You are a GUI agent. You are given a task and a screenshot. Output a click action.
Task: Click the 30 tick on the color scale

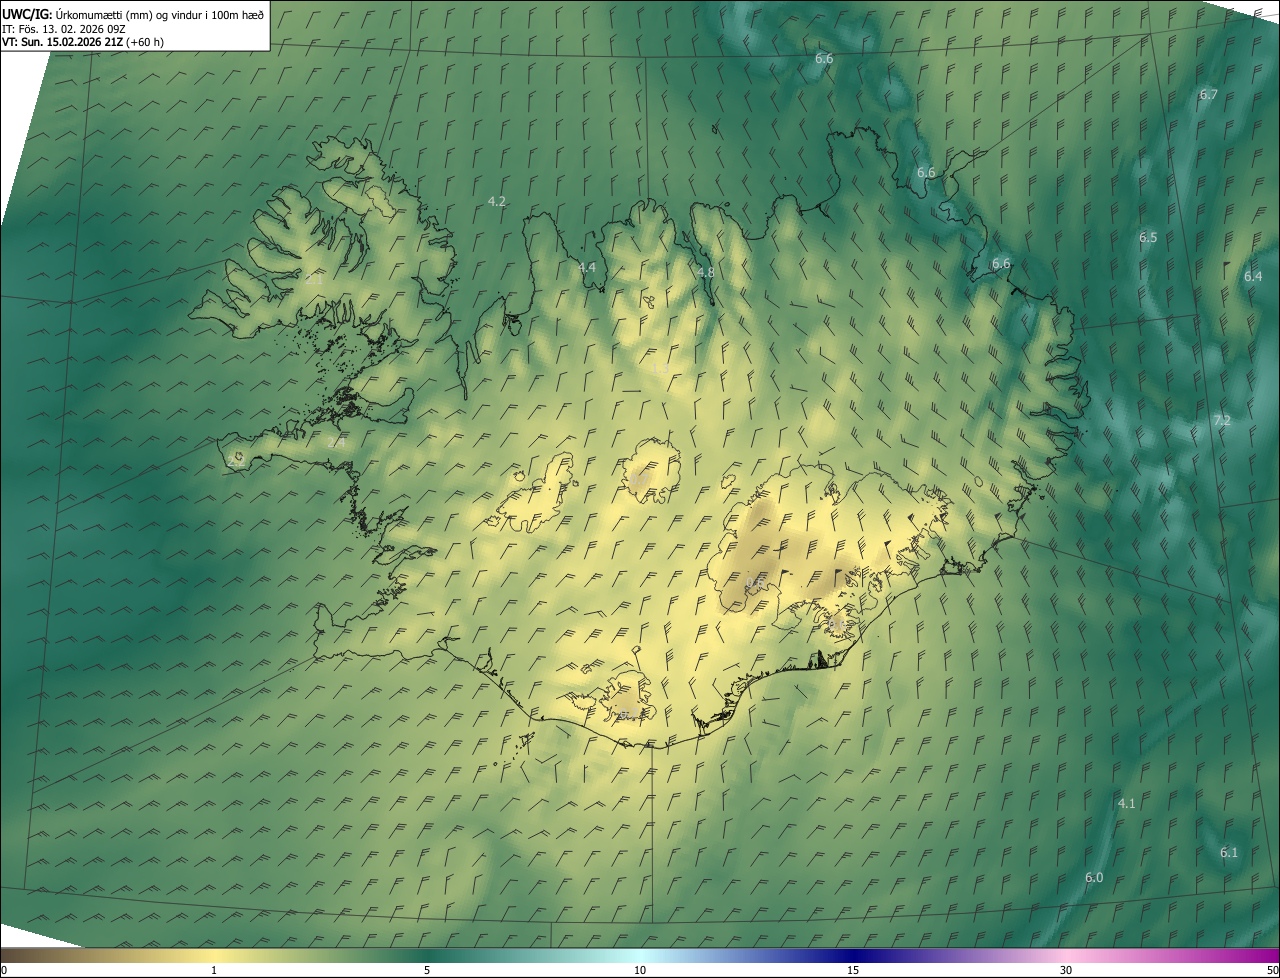(1066, 970)
